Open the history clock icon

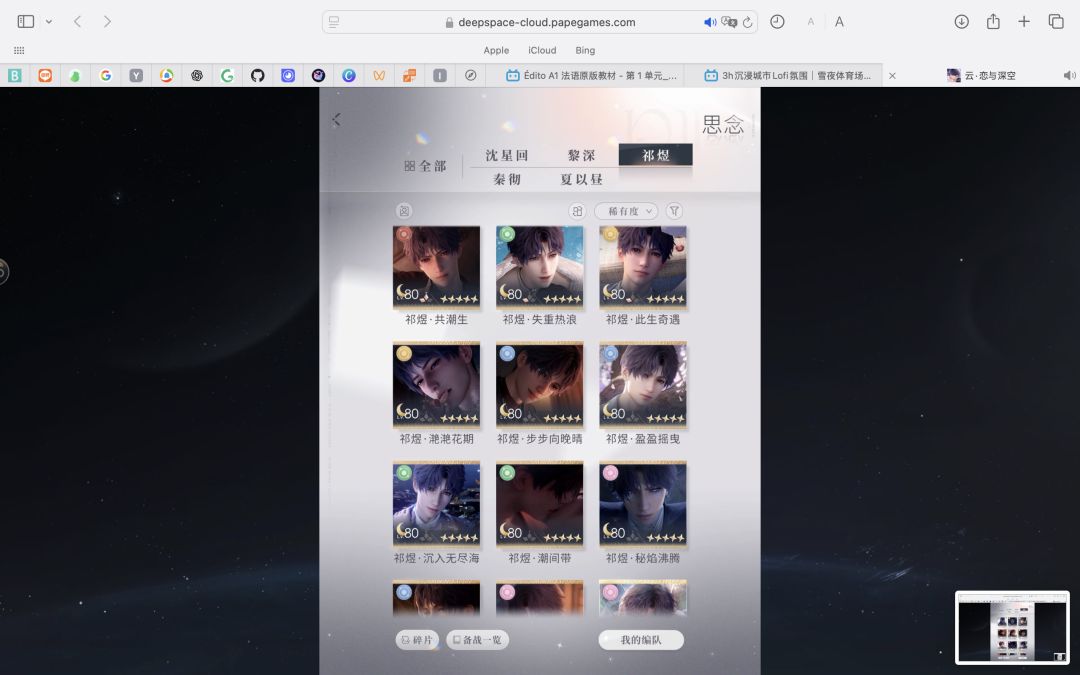pos(777,21)
